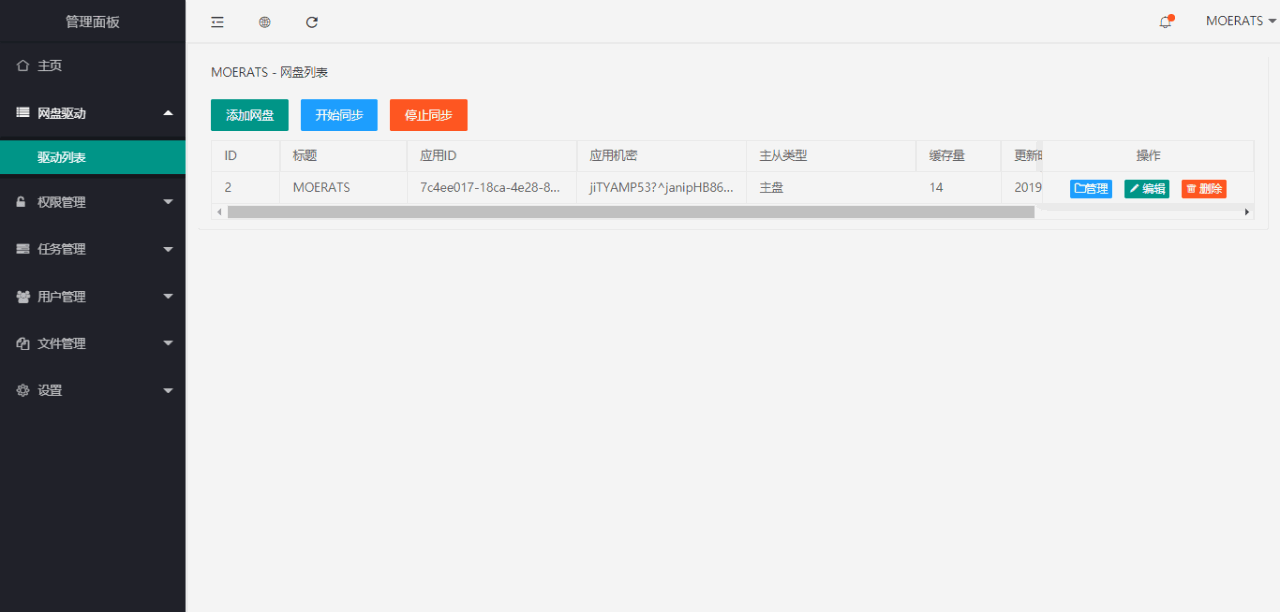The width and height of the screenshot is (1280, 612).
Task: Click the lock icon beside 权限管理
Action: pos(22,202)
